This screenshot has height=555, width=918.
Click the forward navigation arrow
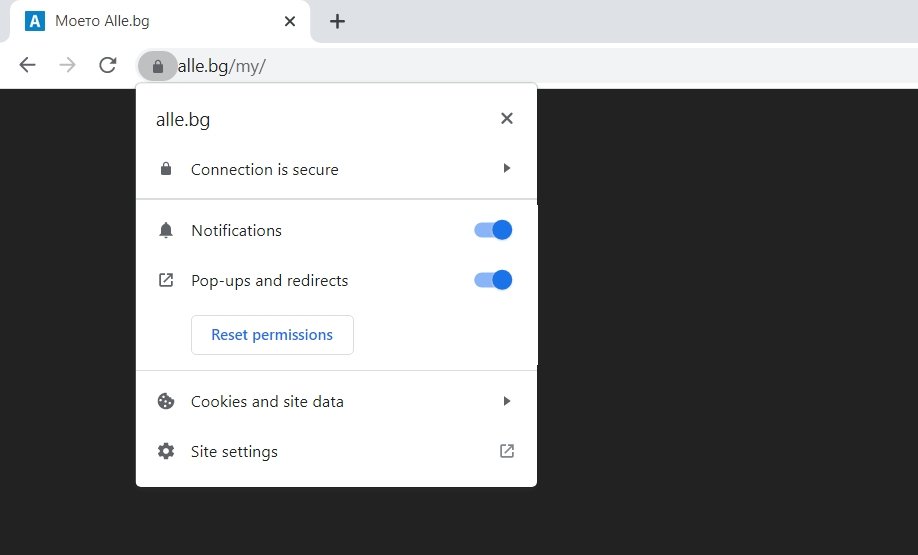point(67,65)
